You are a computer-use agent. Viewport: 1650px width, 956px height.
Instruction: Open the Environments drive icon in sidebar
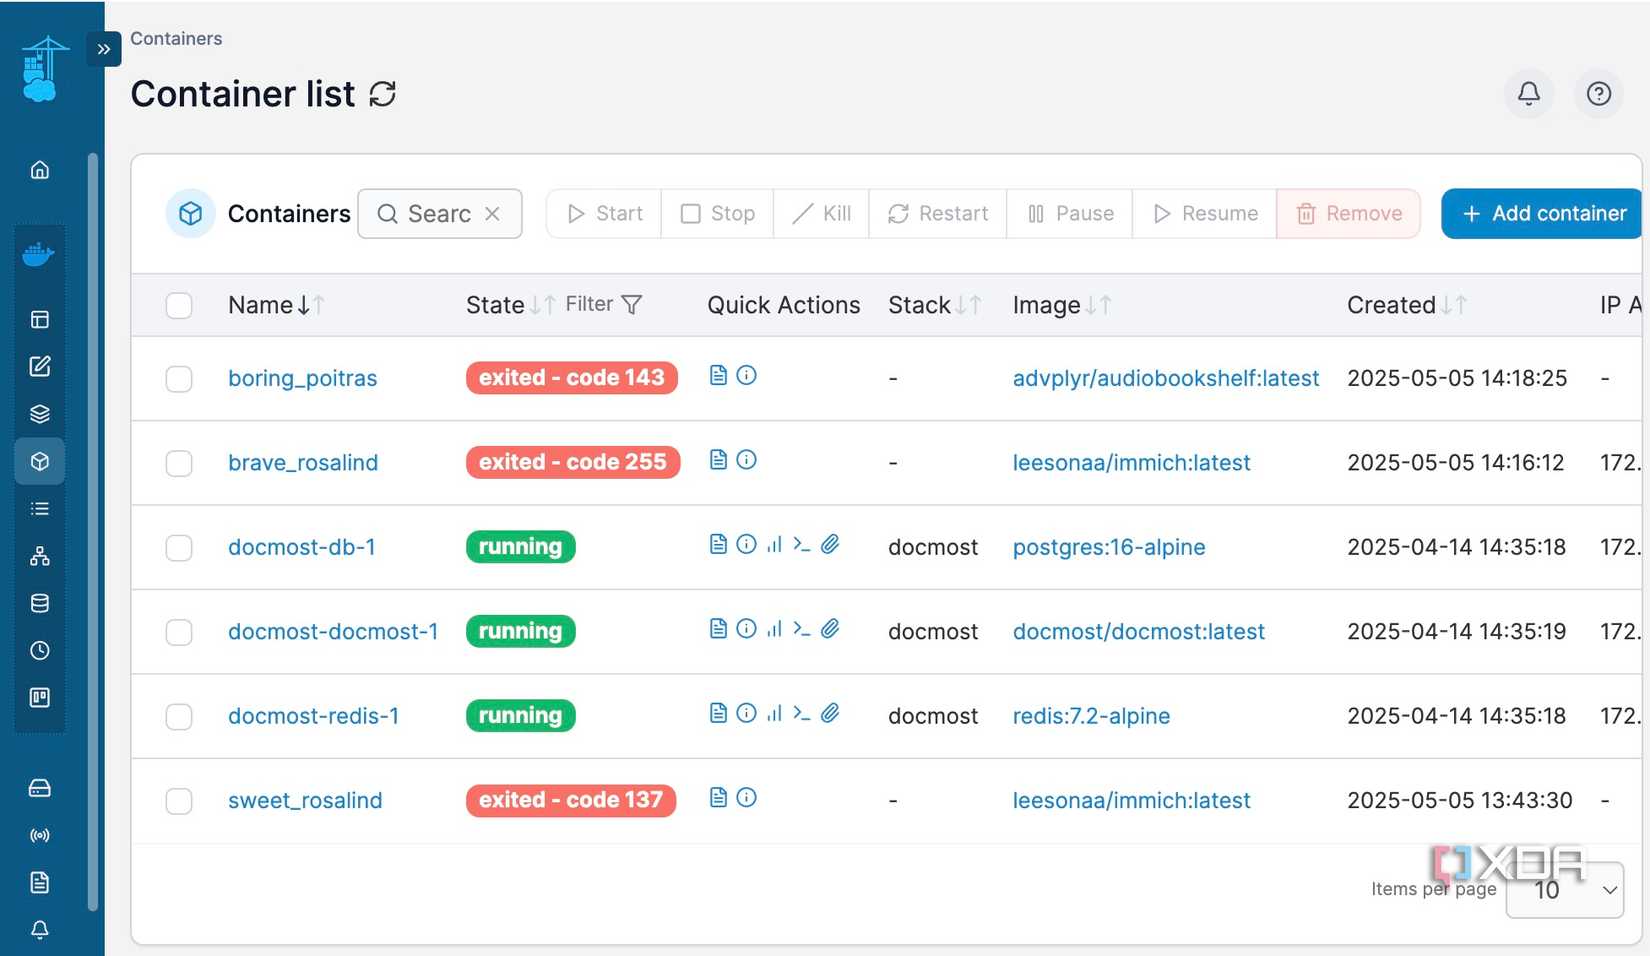pyautogui.click(x=40, y=789)
